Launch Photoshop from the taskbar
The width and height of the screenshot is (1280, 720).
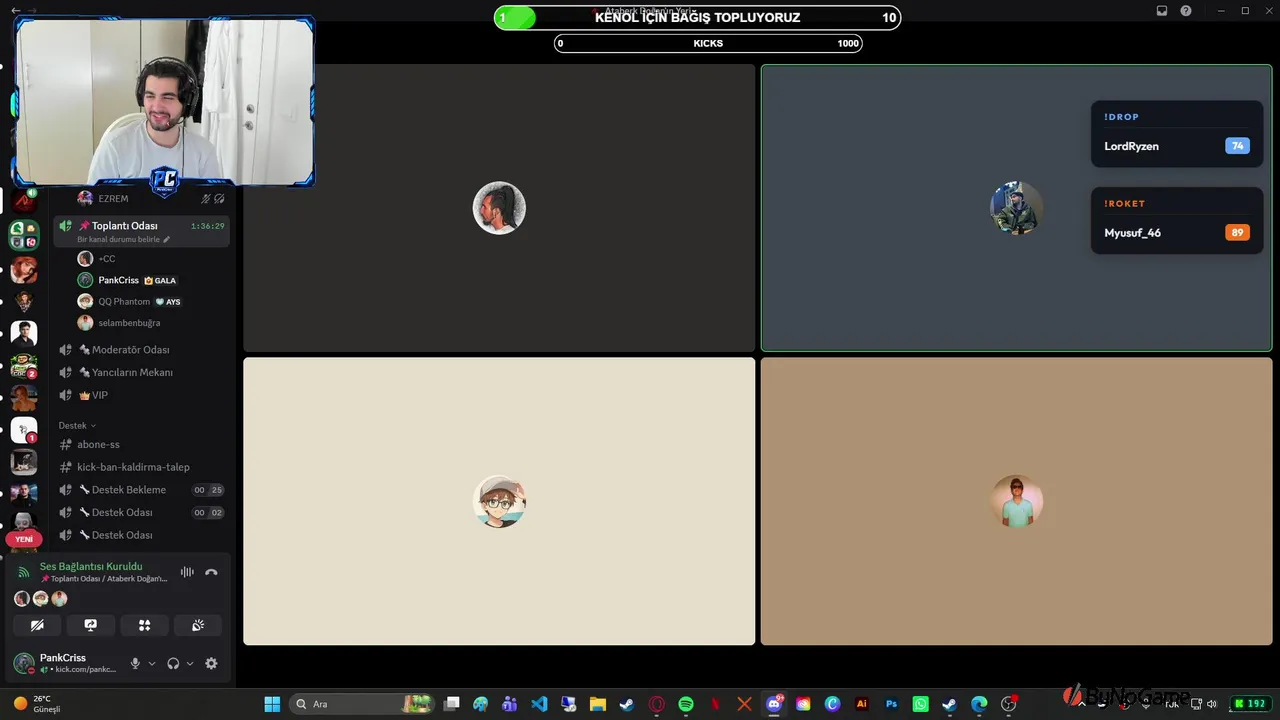click(891, 704)
